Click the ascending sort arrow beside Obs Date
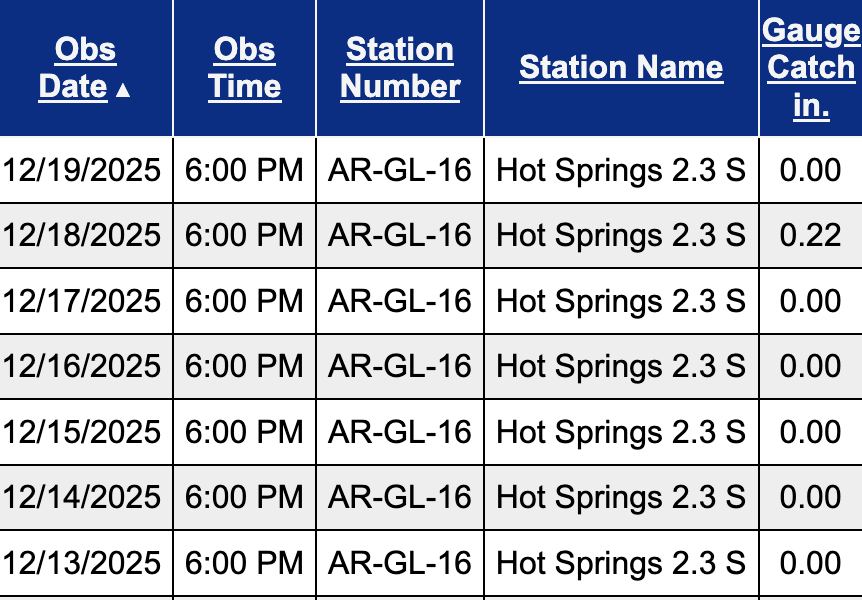862x600 pixels. point(123,90)
